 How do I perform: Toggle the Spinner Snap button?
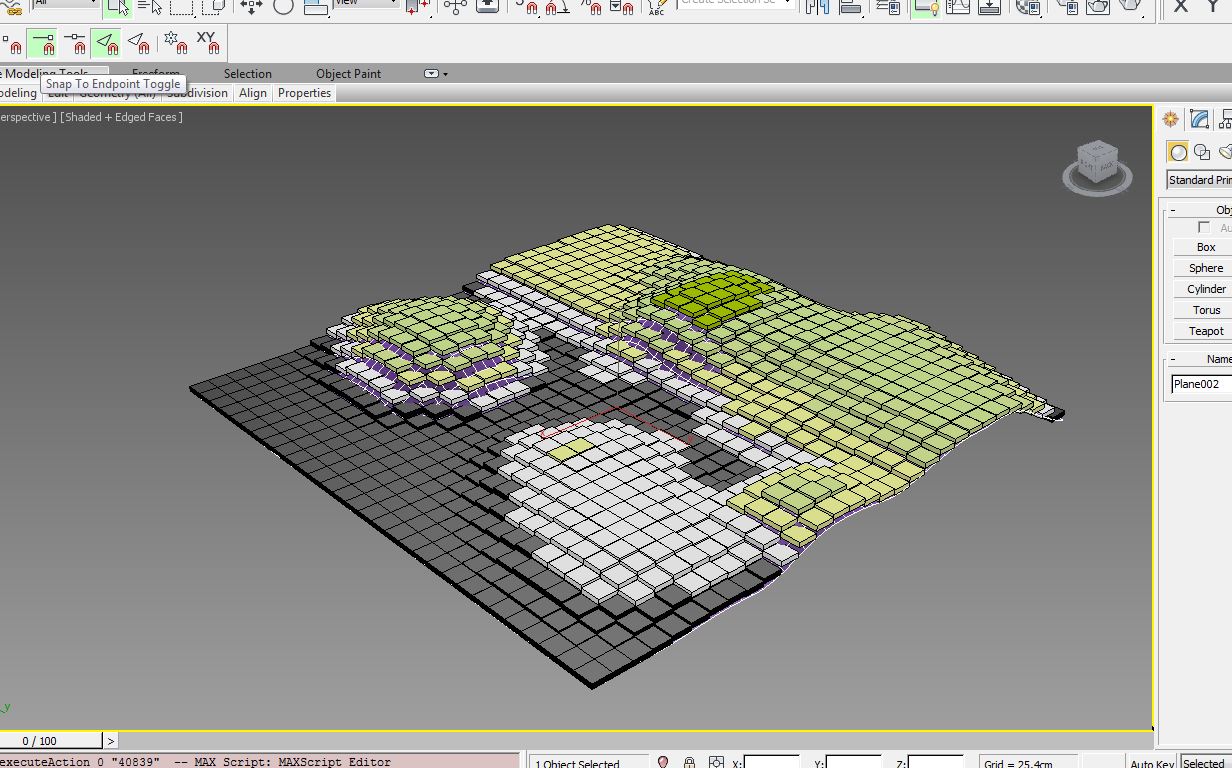point(622,7)
